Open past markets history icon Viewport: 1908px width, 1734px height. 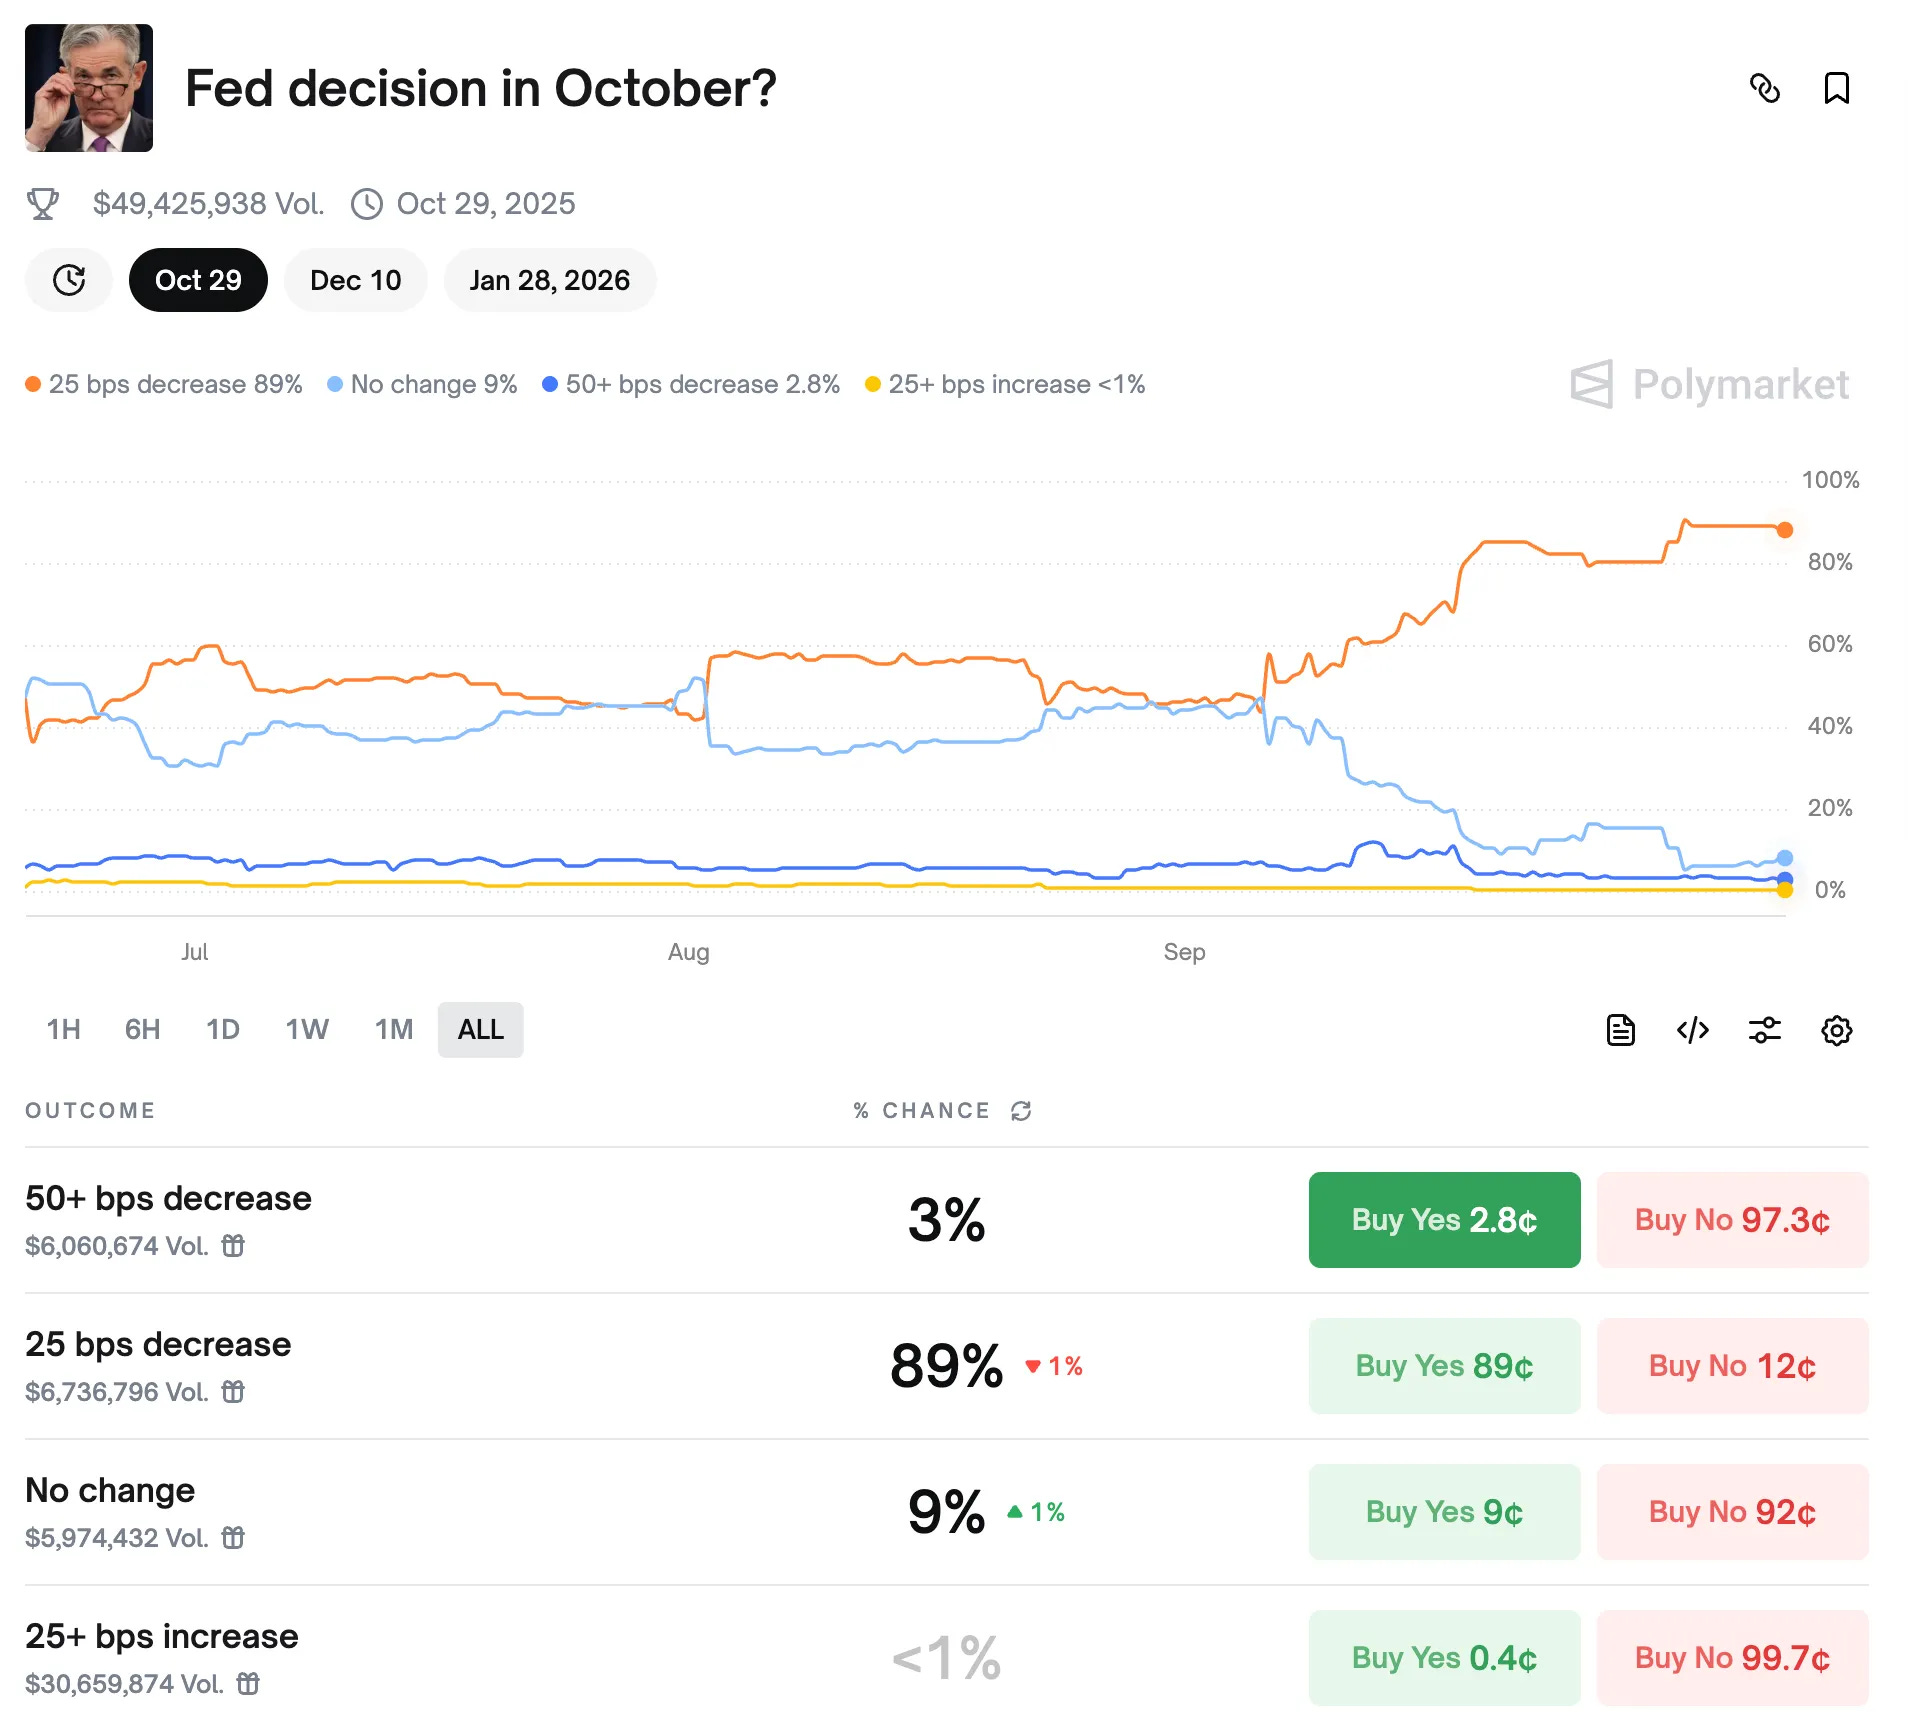coord(69,280)
